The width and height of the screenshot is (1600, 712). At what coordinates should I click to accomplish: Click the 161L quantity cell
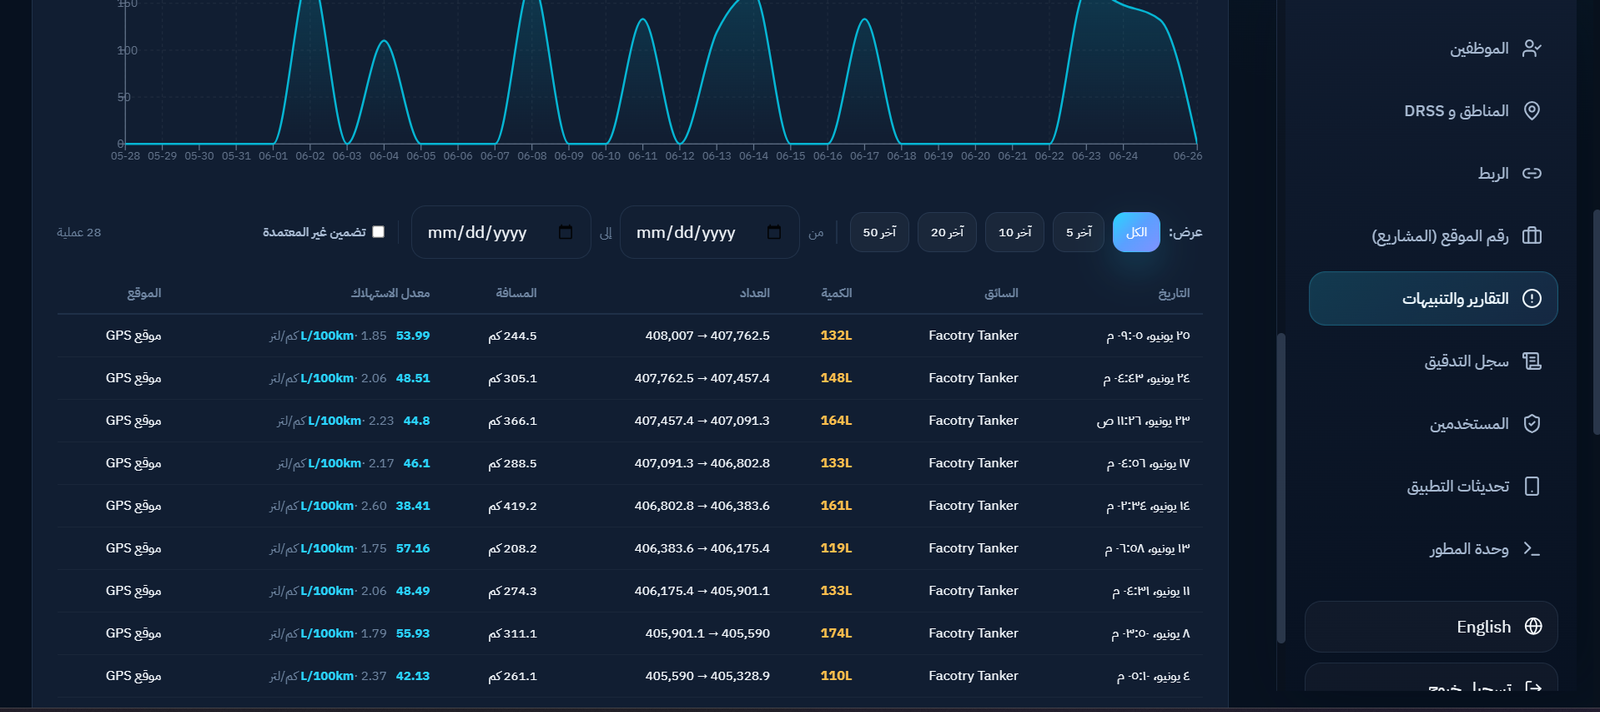(x=836, y=506)
